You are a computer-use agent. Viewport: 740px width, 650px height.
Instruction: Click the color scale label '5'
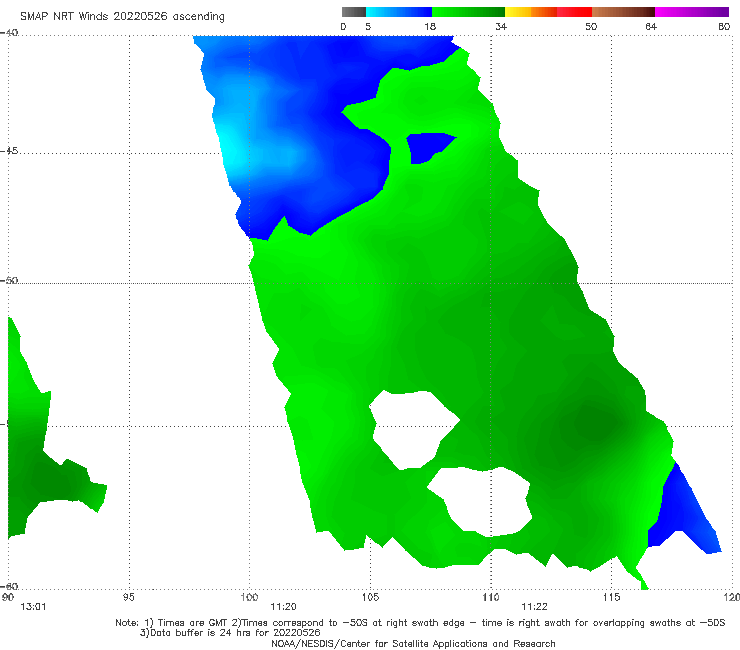pyautogui.click(x=368, y=26)
